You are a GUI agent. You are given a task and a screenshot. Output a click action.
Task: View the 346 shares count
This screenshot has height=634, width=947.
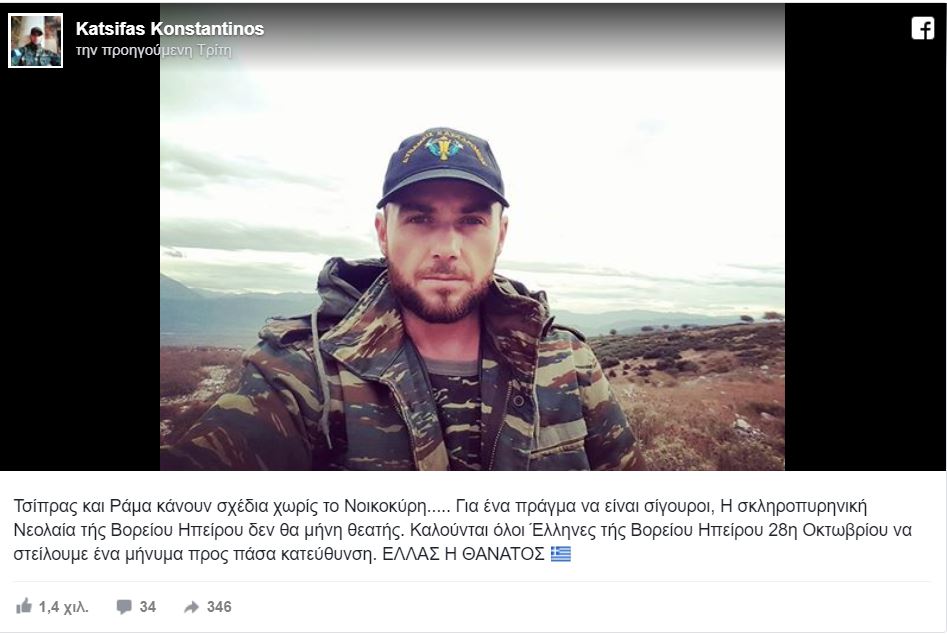point(219,607)
